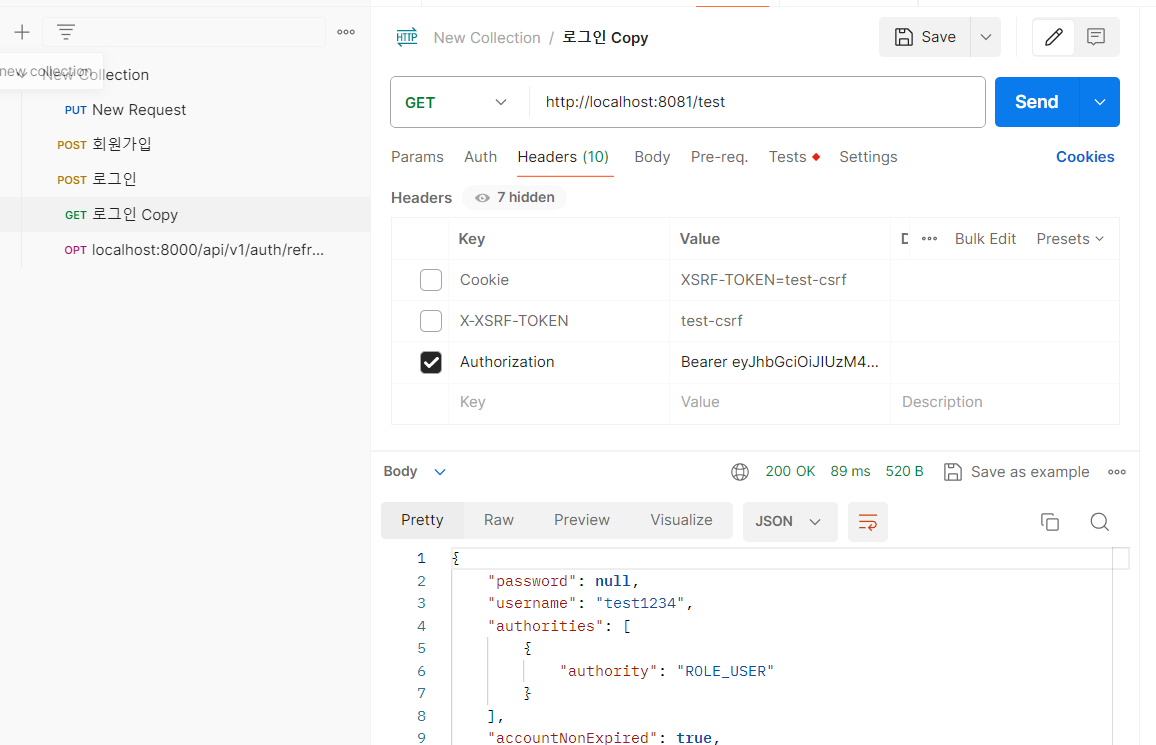Image resolution: width=1156 pixels, height=745 pixels.
Task: Click the request URL input field
Action: click(757, 102)
